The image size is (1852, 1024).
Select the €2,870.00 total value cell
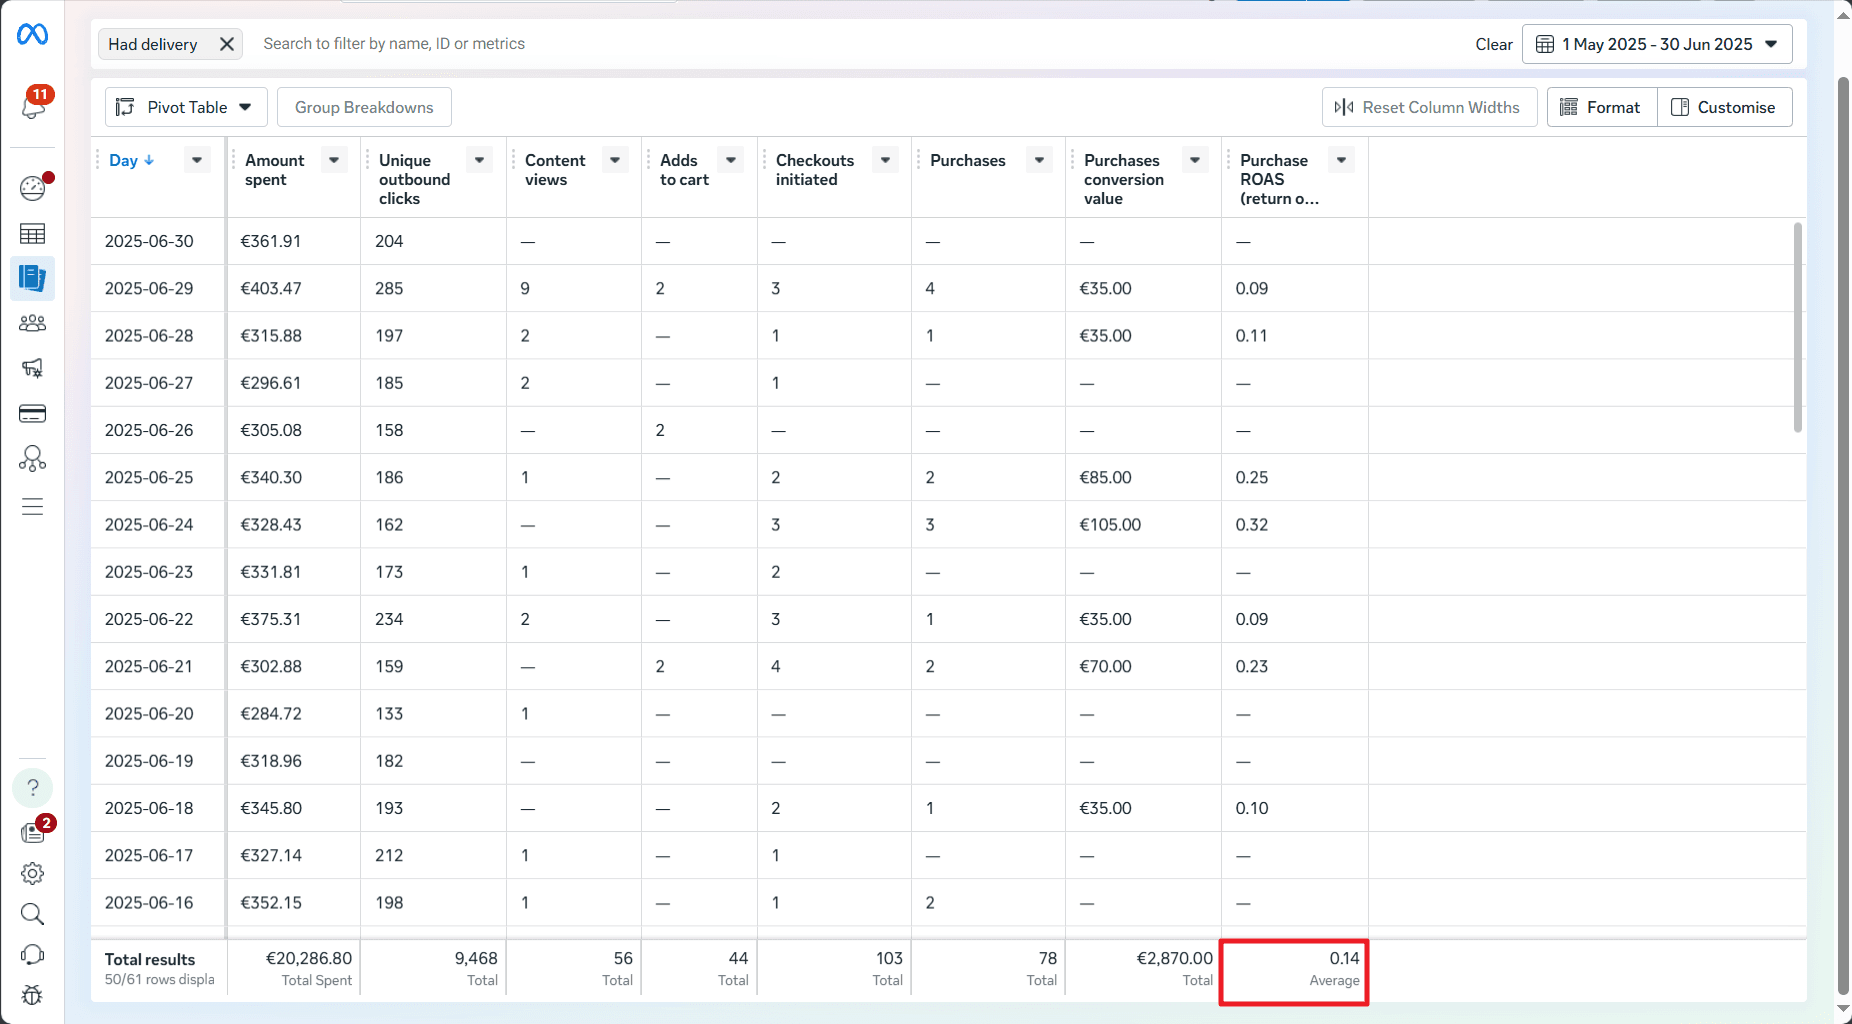[1143, 968]
